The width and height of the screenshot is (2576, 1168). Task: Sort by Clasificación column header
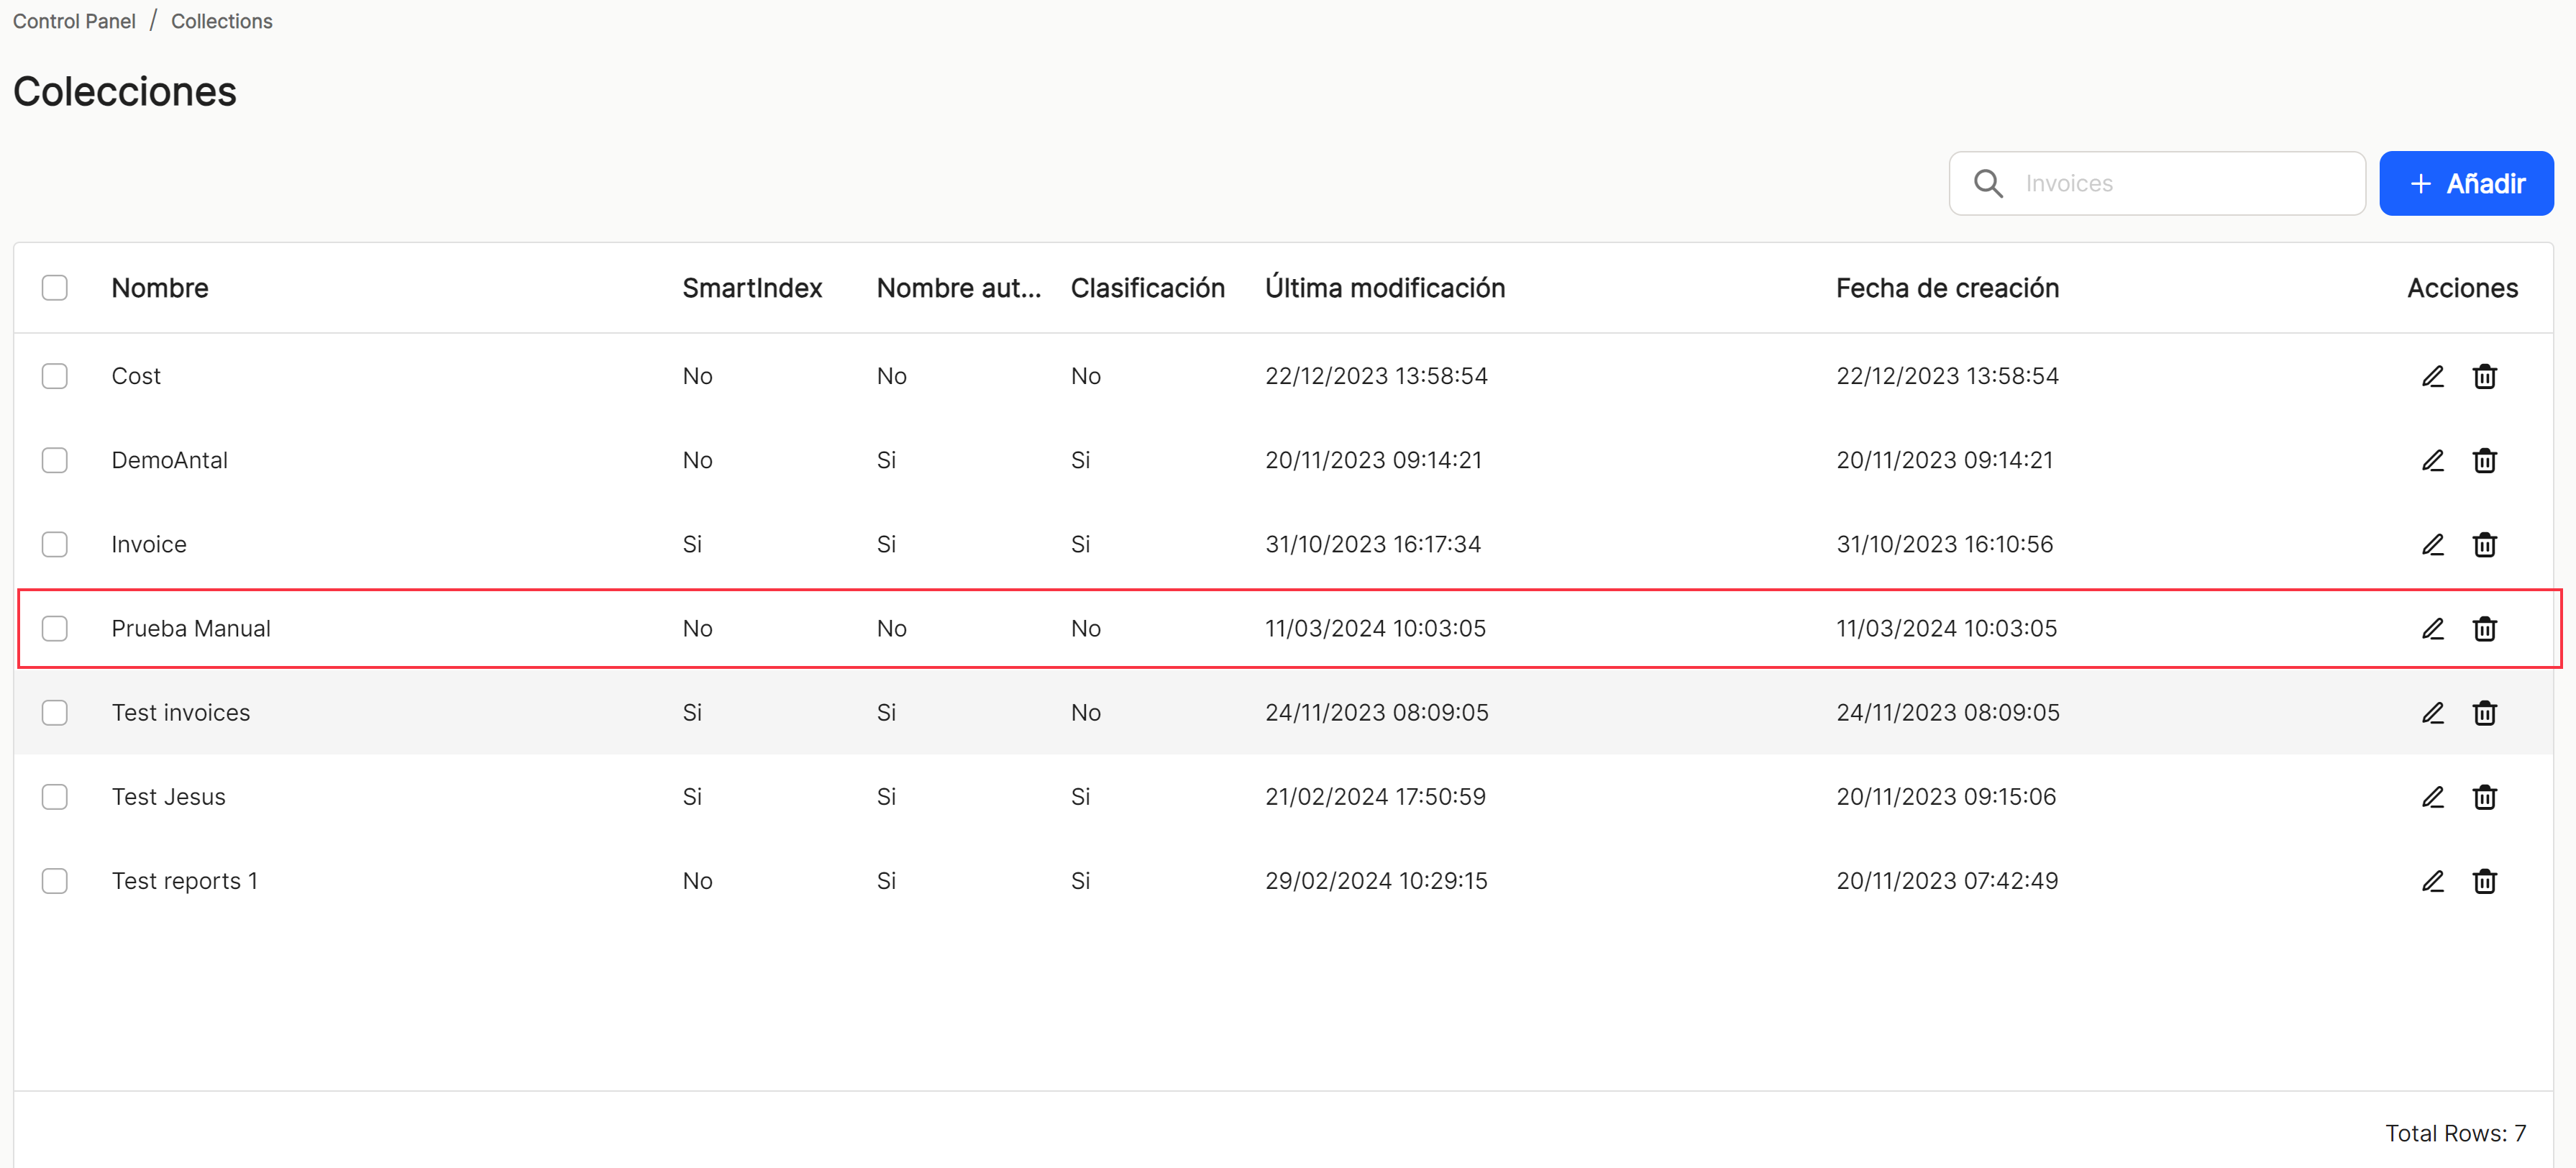click(1147, 288)
